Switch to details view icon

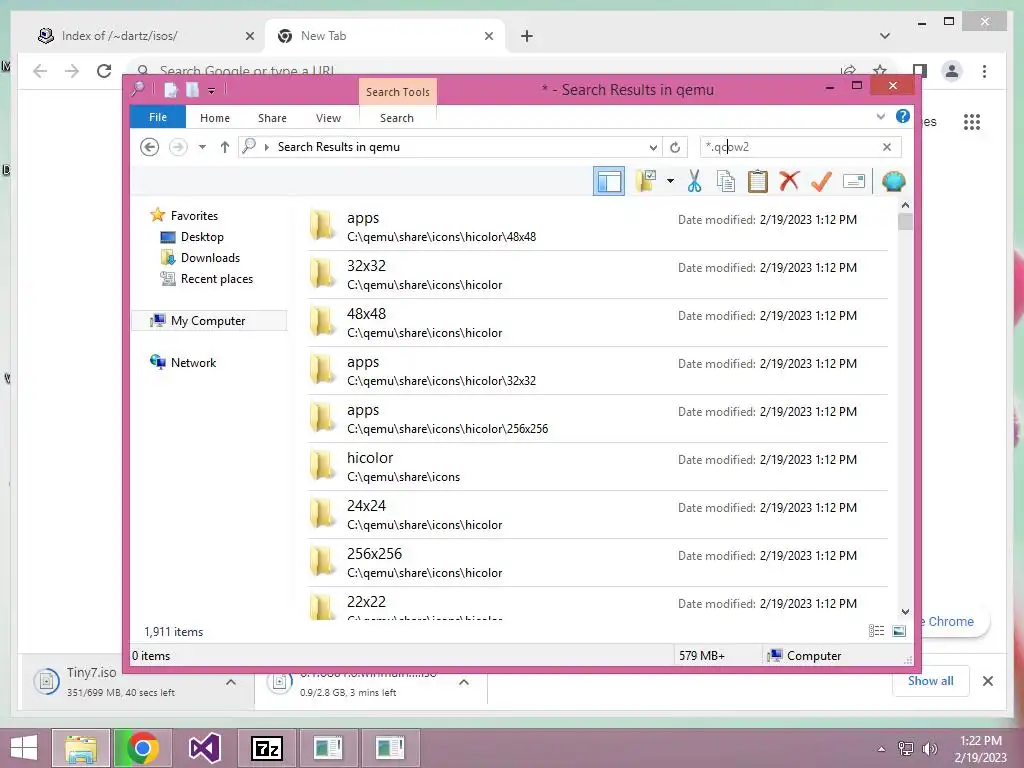[x=876, y=631]
